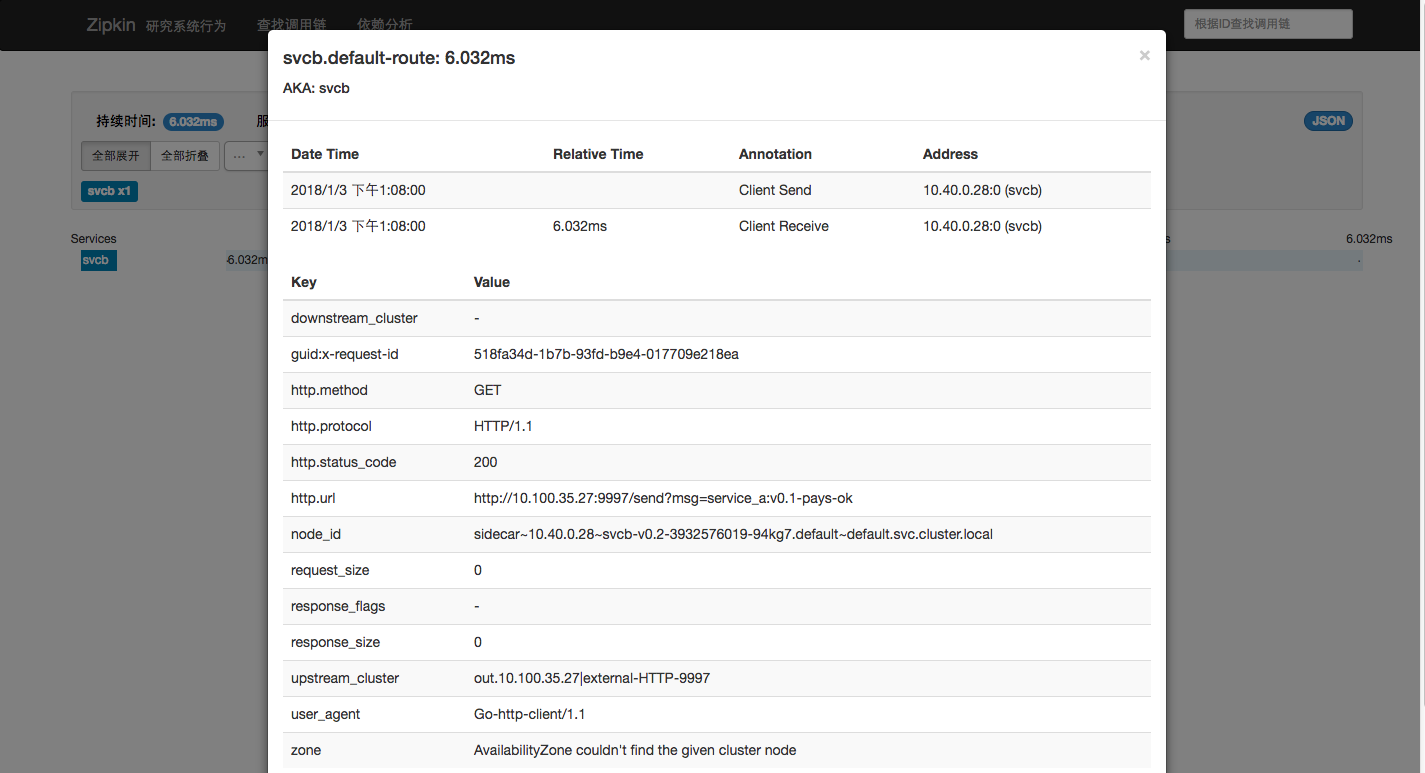This screenshot has width=1425, height=773.
Task: Click the guid:x-request-id value
Action: pyautogui.click(x=606, y=354)
